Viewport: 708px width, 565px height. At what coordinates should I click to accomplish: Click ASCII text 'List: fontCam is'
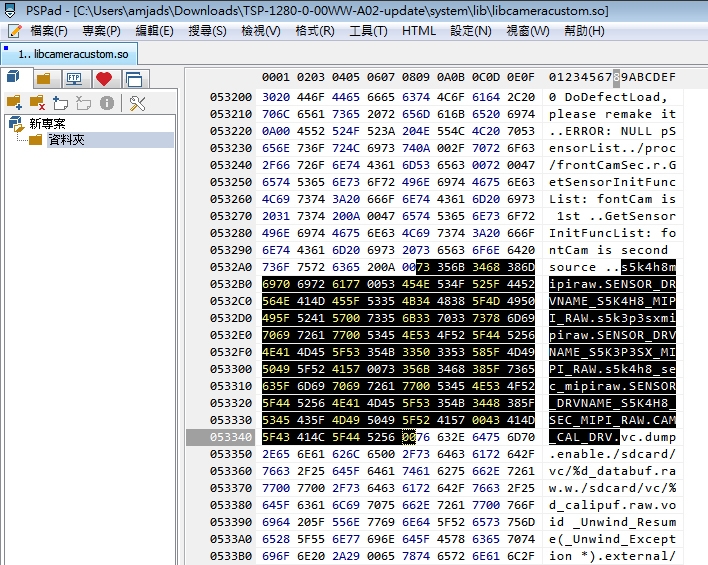pyautogui.click(x=612, y=199)
